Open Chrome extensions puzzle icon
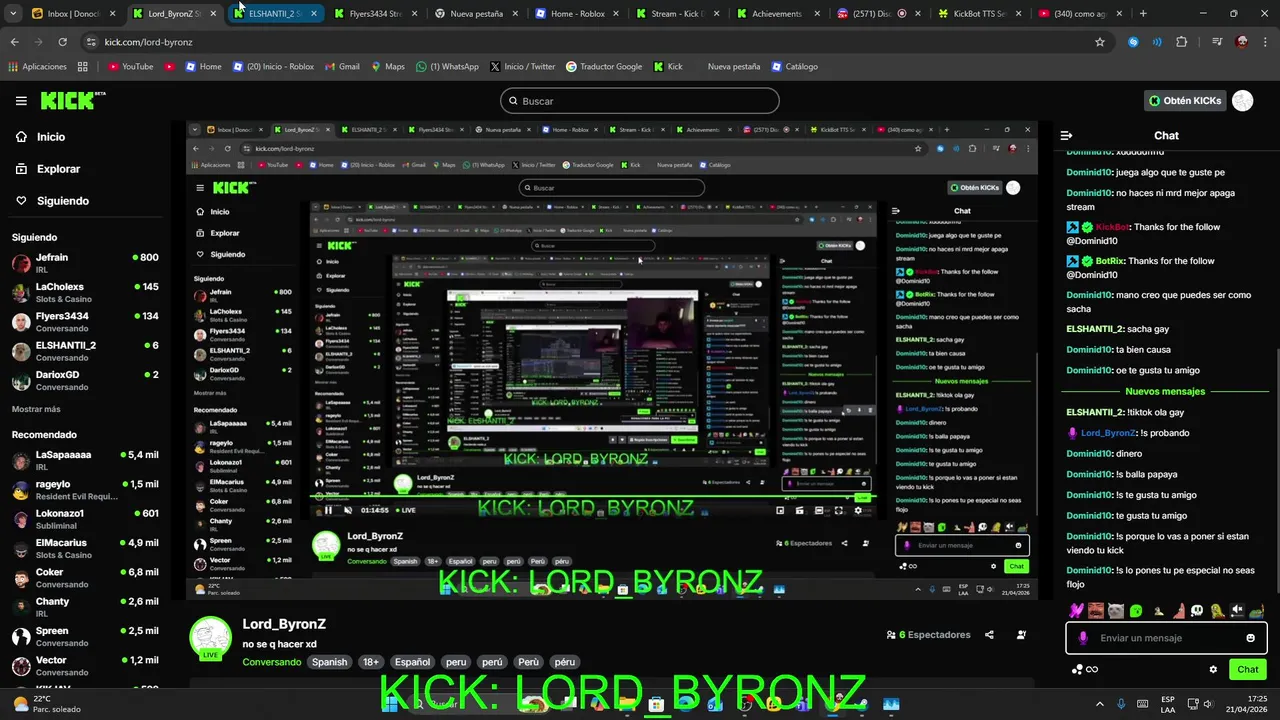Screen dimensions: 1280x720 coord(1182,42)
